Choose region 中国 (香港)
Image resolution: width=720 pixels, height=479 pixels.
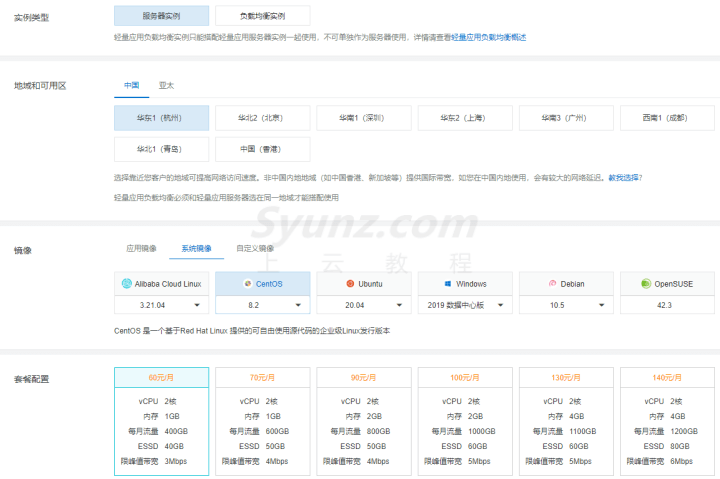(263, 149)
